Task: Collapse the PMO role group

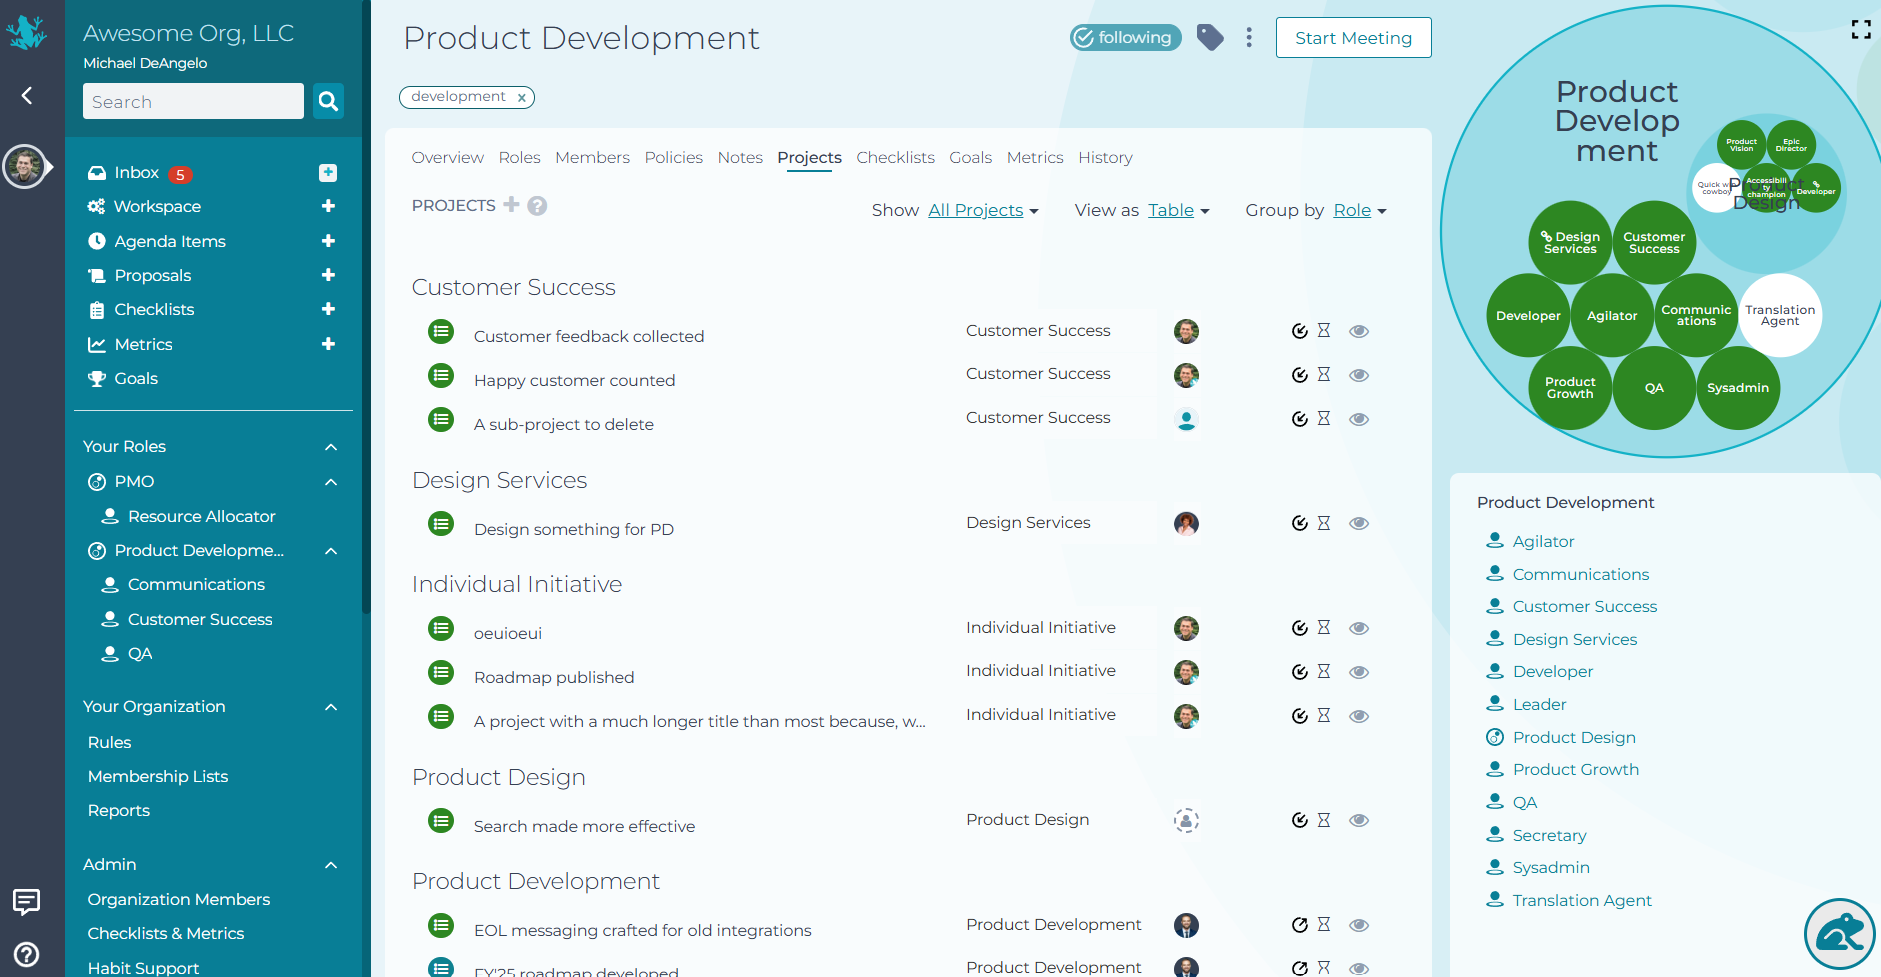Action: coord(331,482)
